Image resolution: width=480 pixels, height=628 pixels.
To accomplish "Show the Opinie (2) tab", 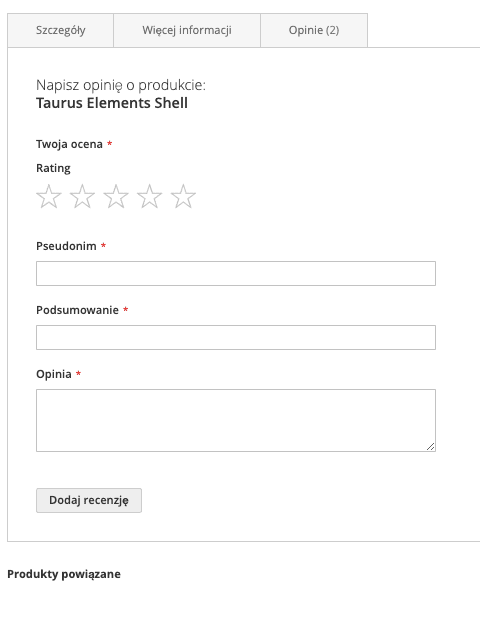I will (x=314, y=30).
